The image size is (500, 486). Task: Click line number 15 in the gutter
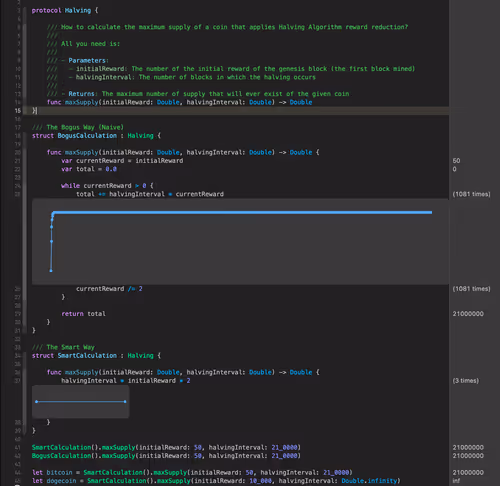pyautogui.click(x=18, y=111)
